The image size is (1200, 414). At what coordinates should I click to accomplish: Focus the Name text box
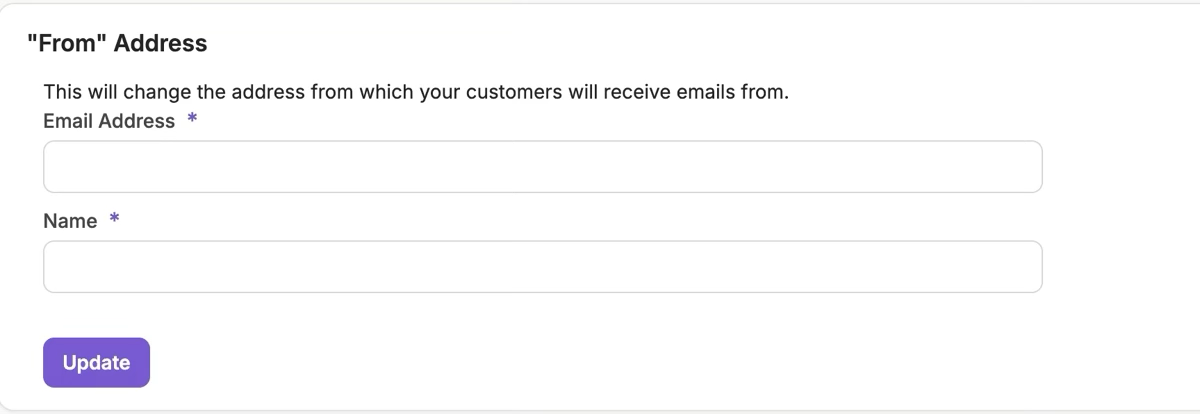click(x=542, y=266)
